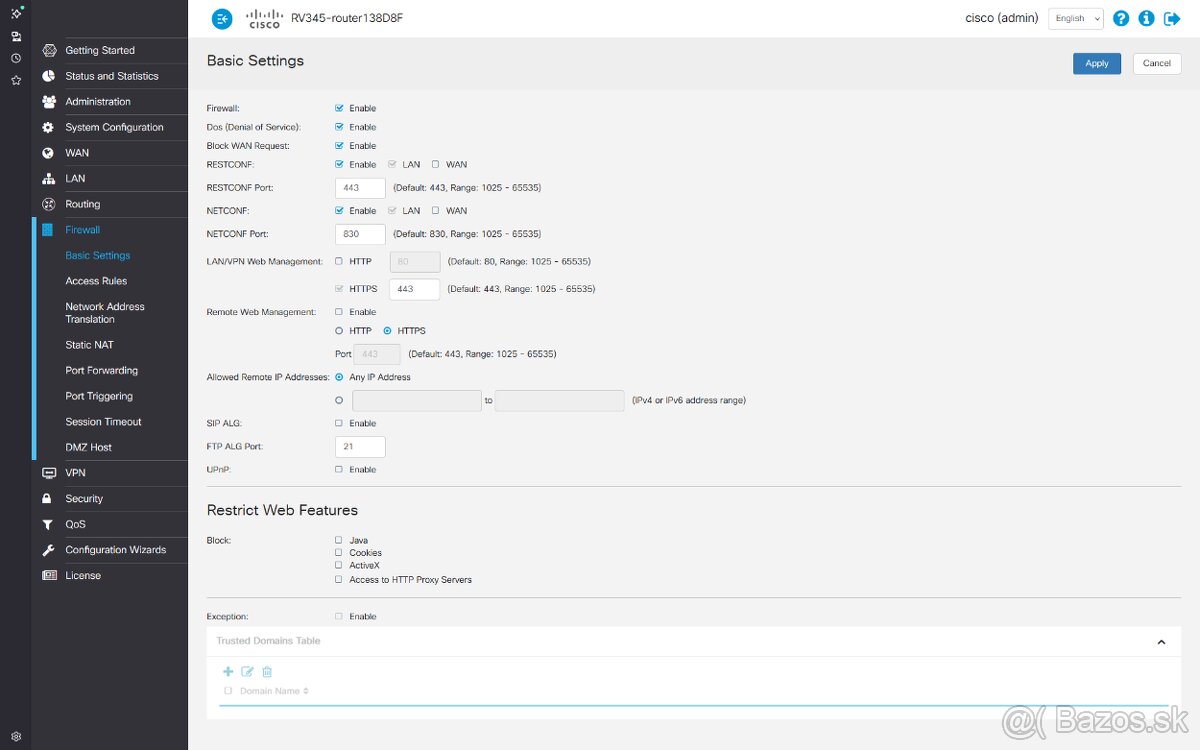Image resolution: width=1200 pixels, height=750 pixels.
Task: Apply the Basic Settings changes
Action: tap(1097, 63)
